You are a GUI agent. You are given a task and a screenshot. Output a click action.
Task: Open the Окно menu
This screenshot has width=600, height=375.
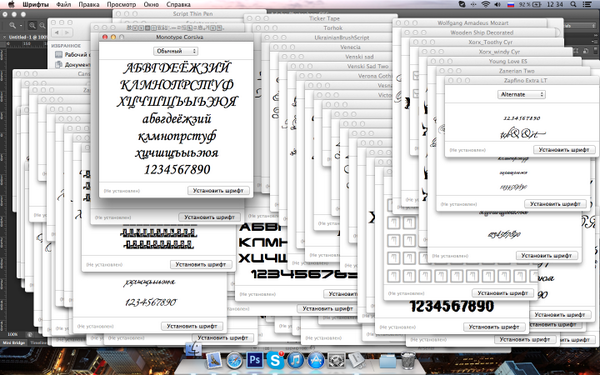pyautogui.click(x=151, y=5)
